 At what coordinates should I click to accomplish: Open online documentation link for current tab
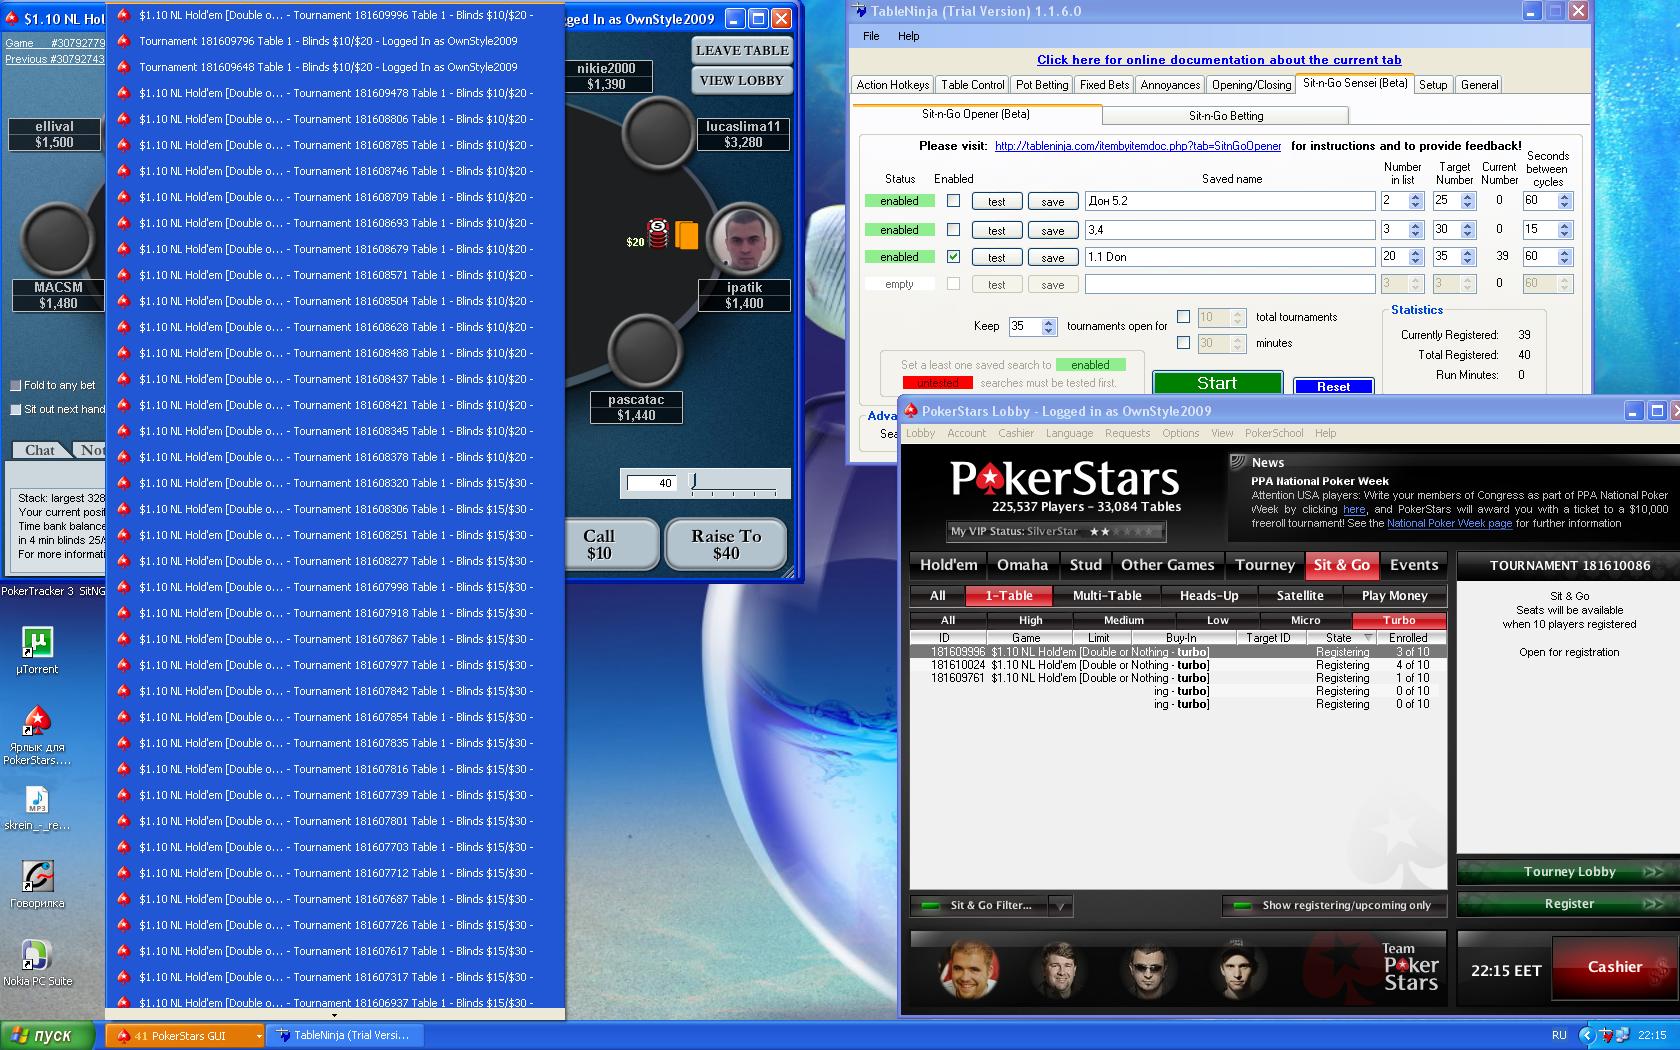tap(1219, 60)
